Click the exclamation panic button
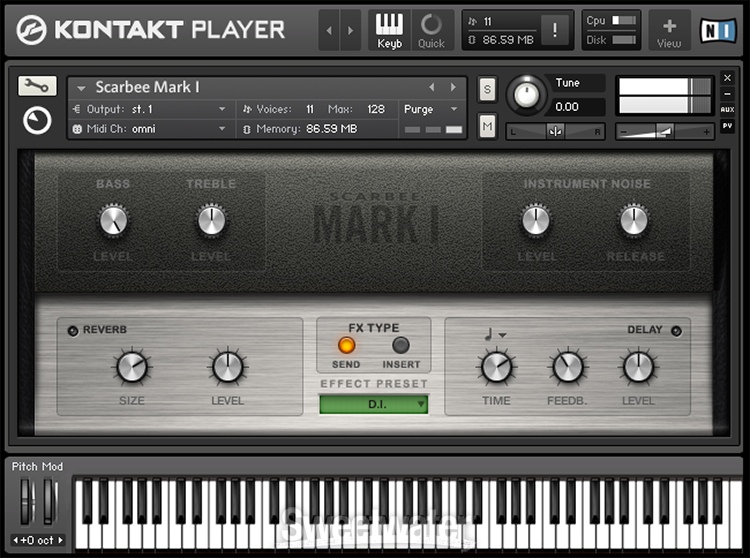 point(554,30)
